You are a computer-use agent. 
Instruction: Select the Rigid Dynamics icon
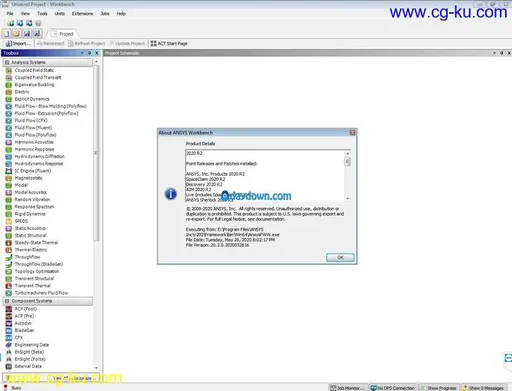9,214
